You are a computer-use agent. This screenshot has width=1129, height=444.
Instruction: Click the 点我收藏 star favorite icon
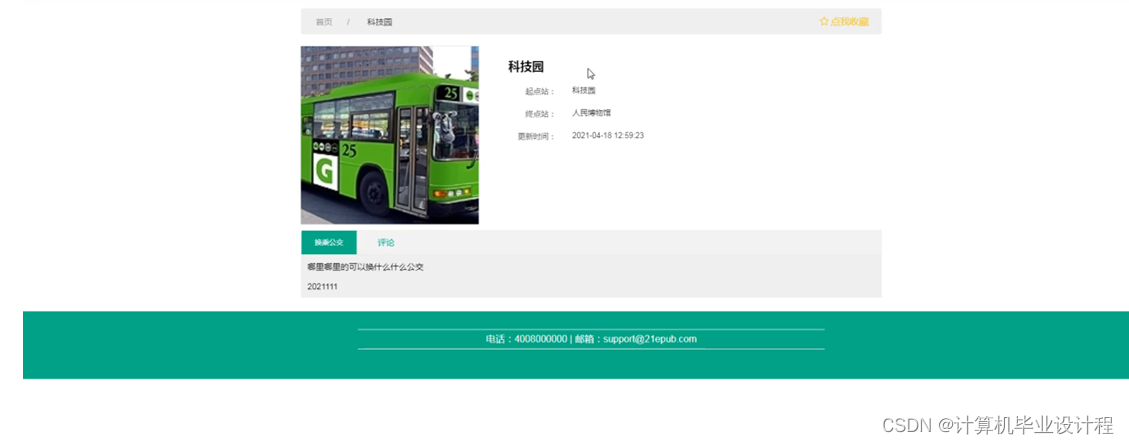pyautogui.click(x=824, y=22)
